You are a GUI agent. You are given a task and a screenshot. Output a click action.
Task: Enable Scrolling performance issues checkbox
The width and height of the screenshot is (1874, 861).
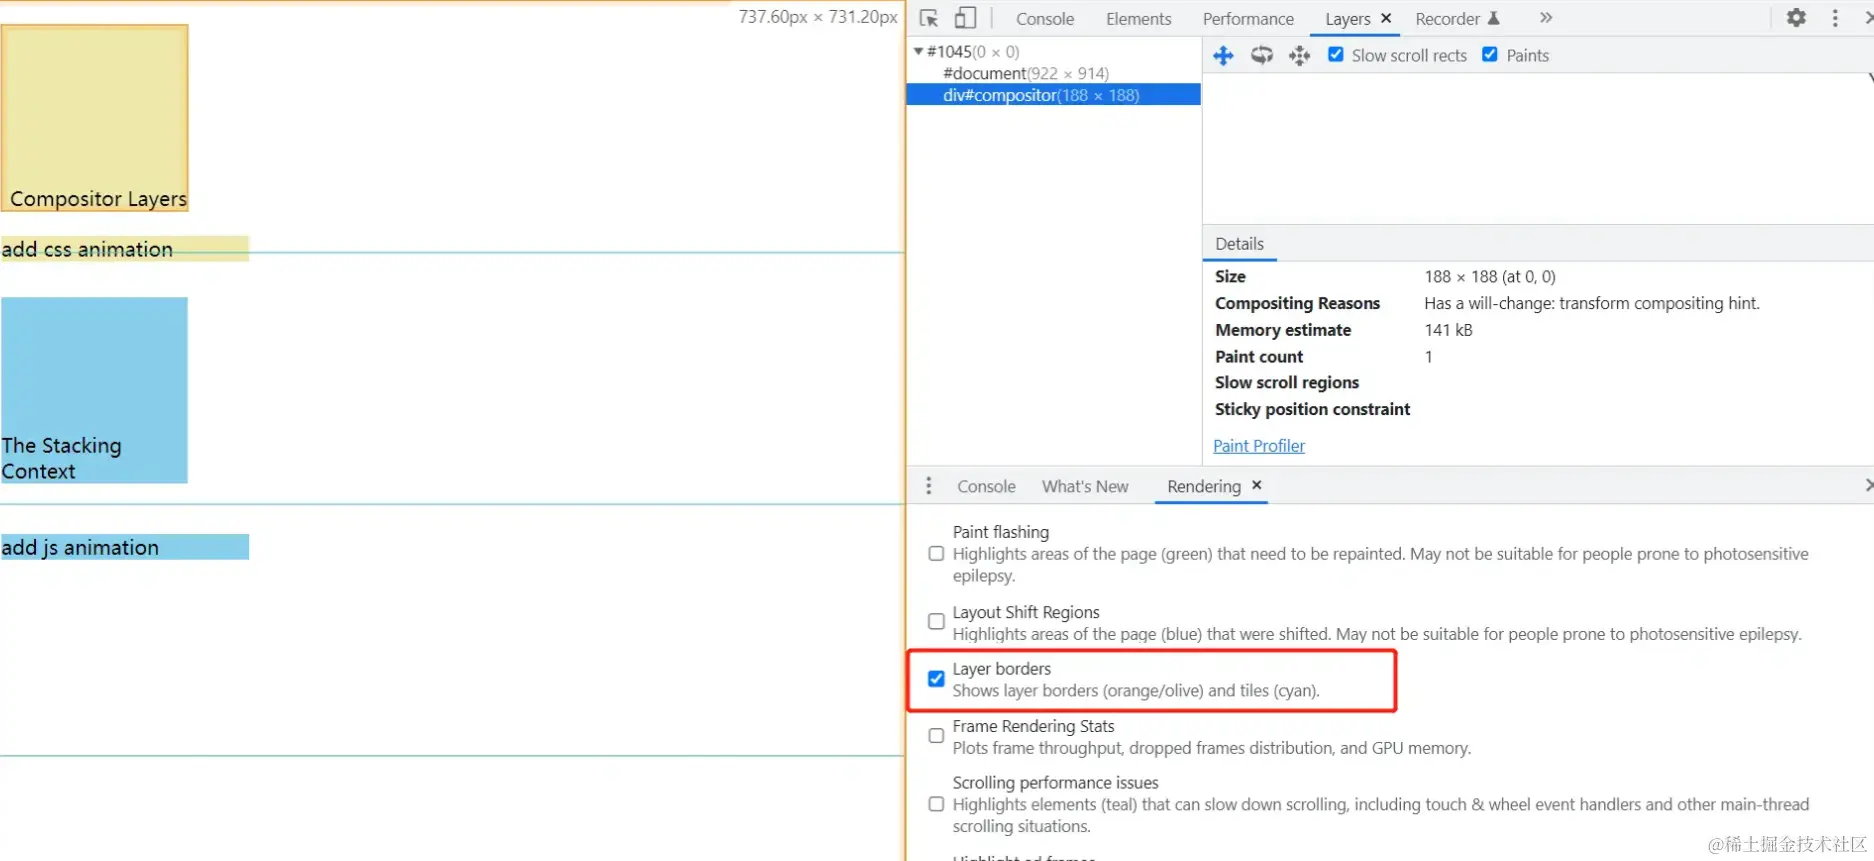click(x=936, y=804)
